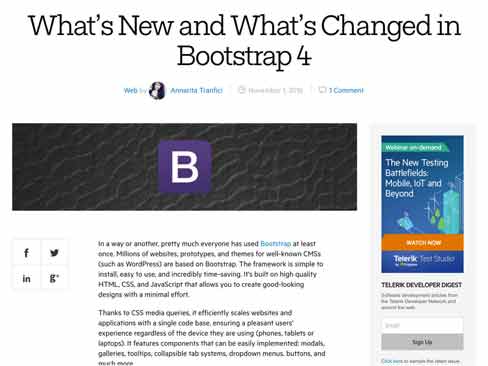Click the article title heading

click(x=244, y=40)
